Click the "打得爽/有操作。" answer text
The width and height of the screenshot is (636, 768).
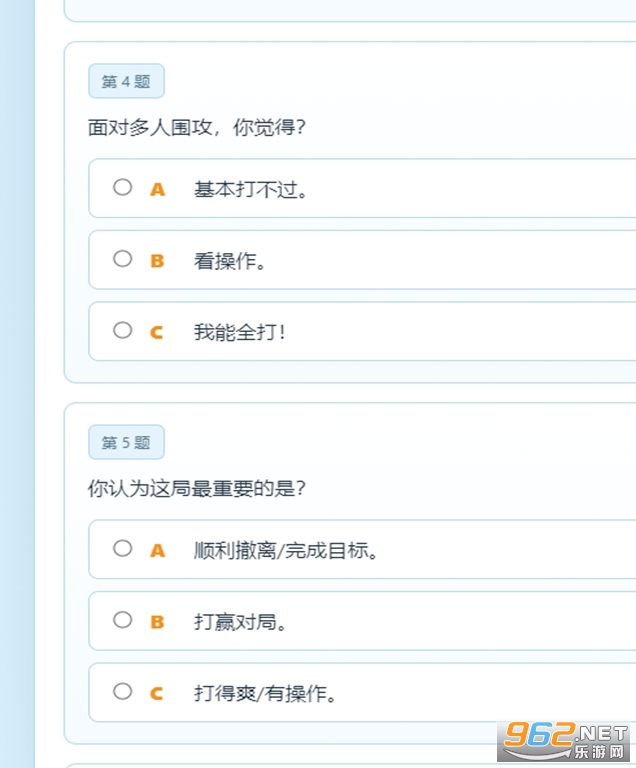[x=265, y=694]
